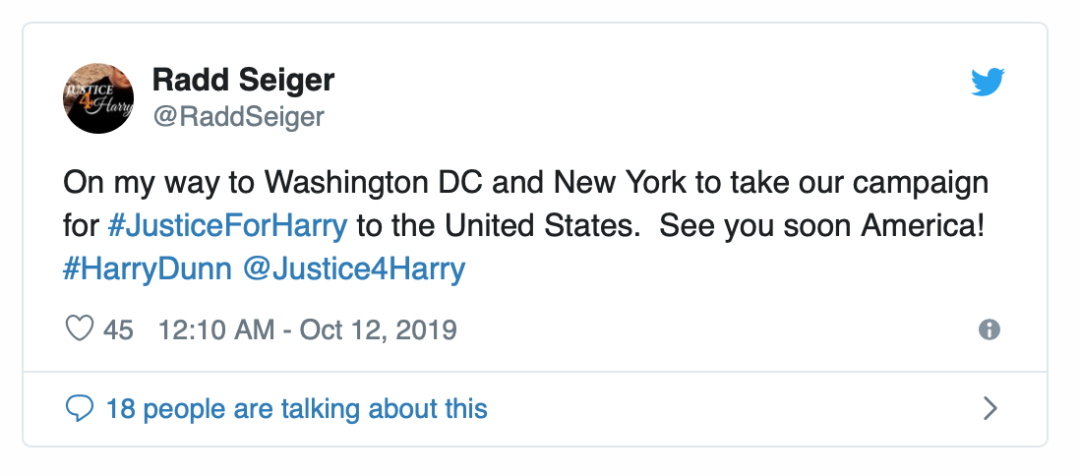This screenshot has width=1080, height=476.
Task: Click the speech bubble conversation icon
Action: coord(79,408)
